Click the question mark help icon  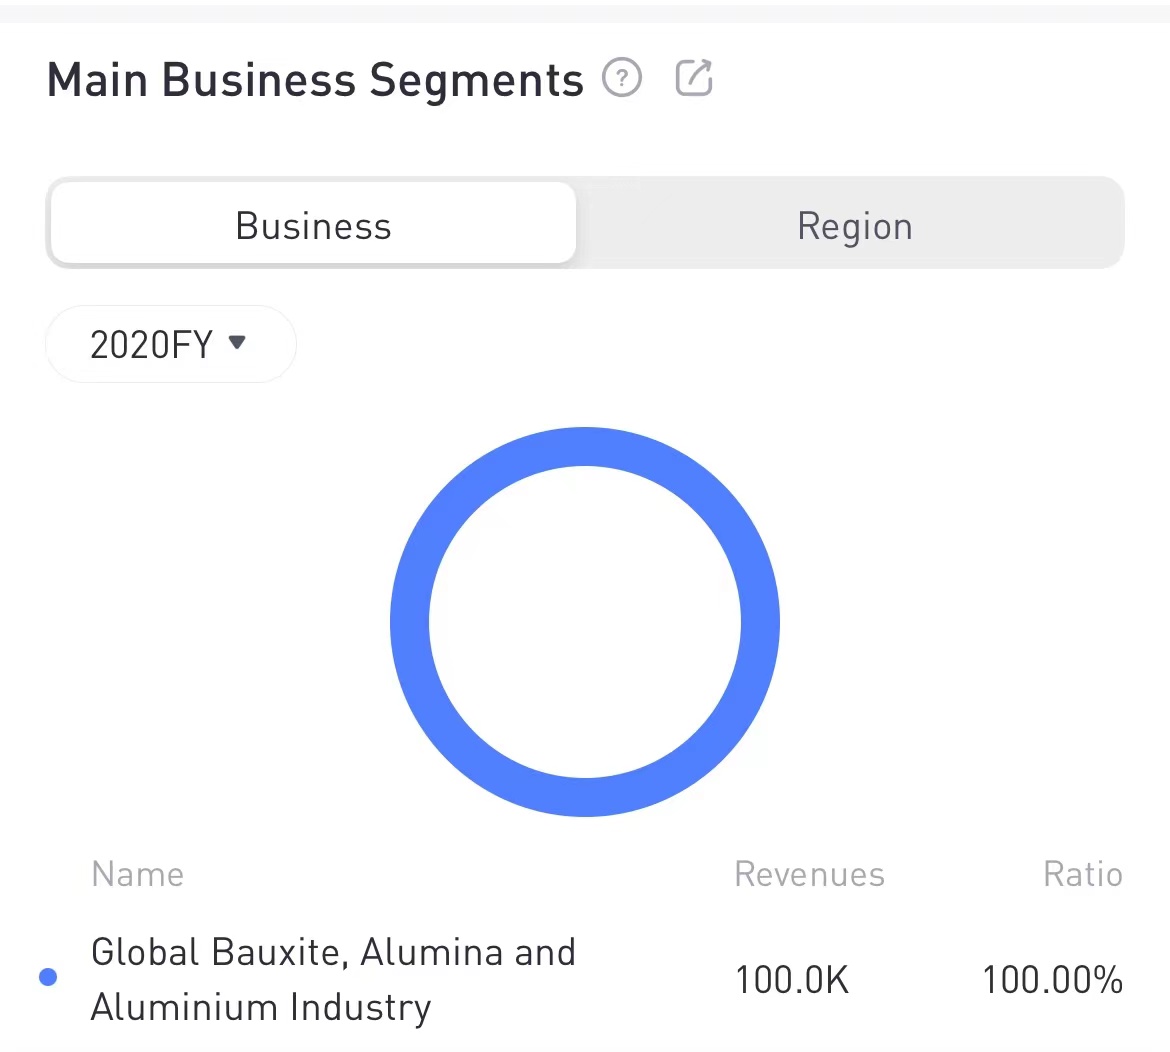pyautogui.click(x=622, y=77)
